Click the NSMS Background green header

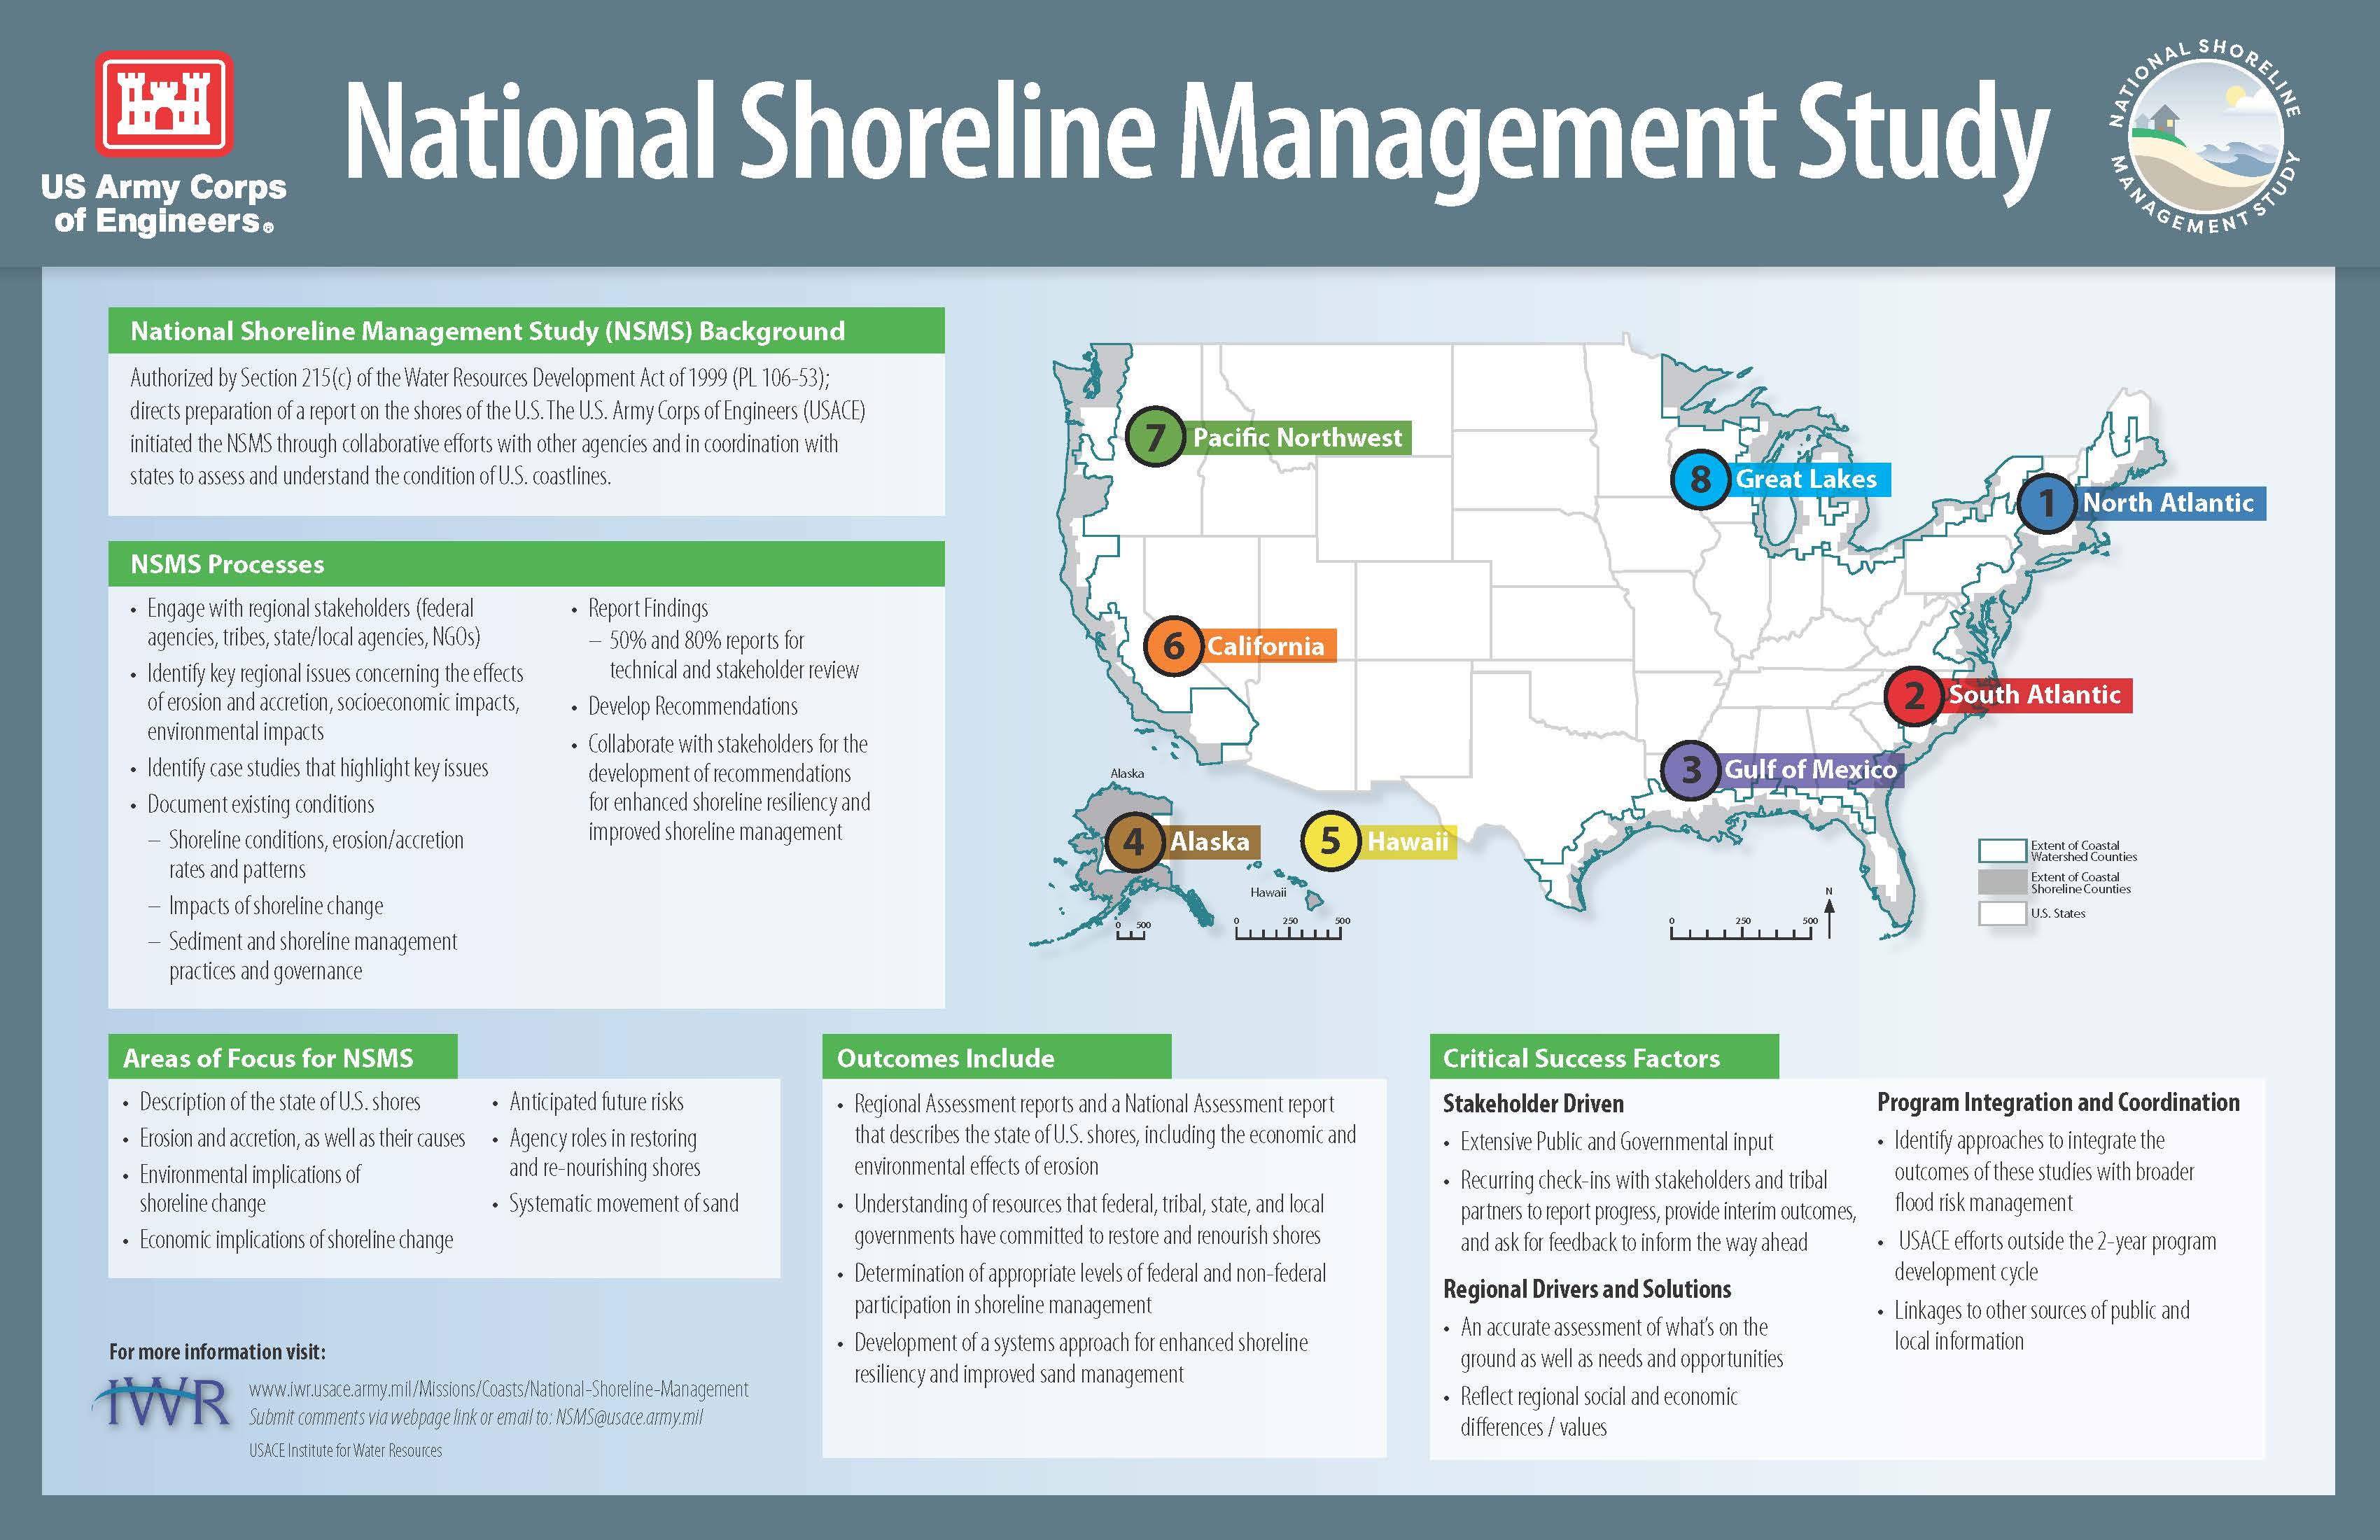[x=526, y=331]
